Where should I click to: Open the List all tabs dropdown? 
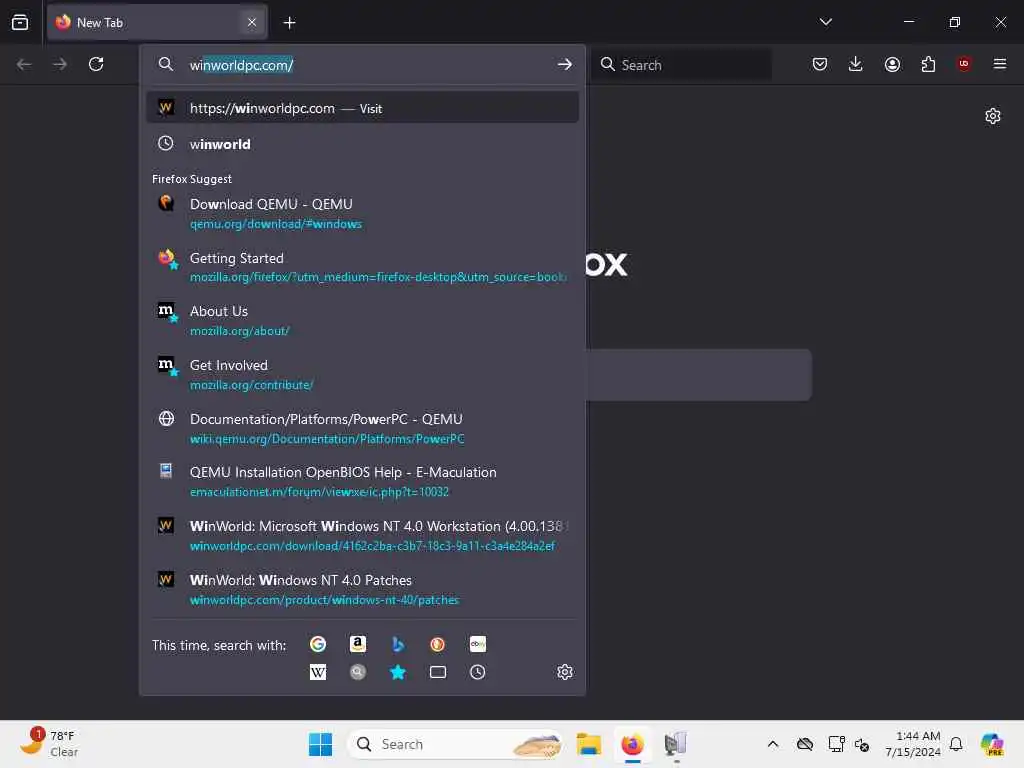825,22
